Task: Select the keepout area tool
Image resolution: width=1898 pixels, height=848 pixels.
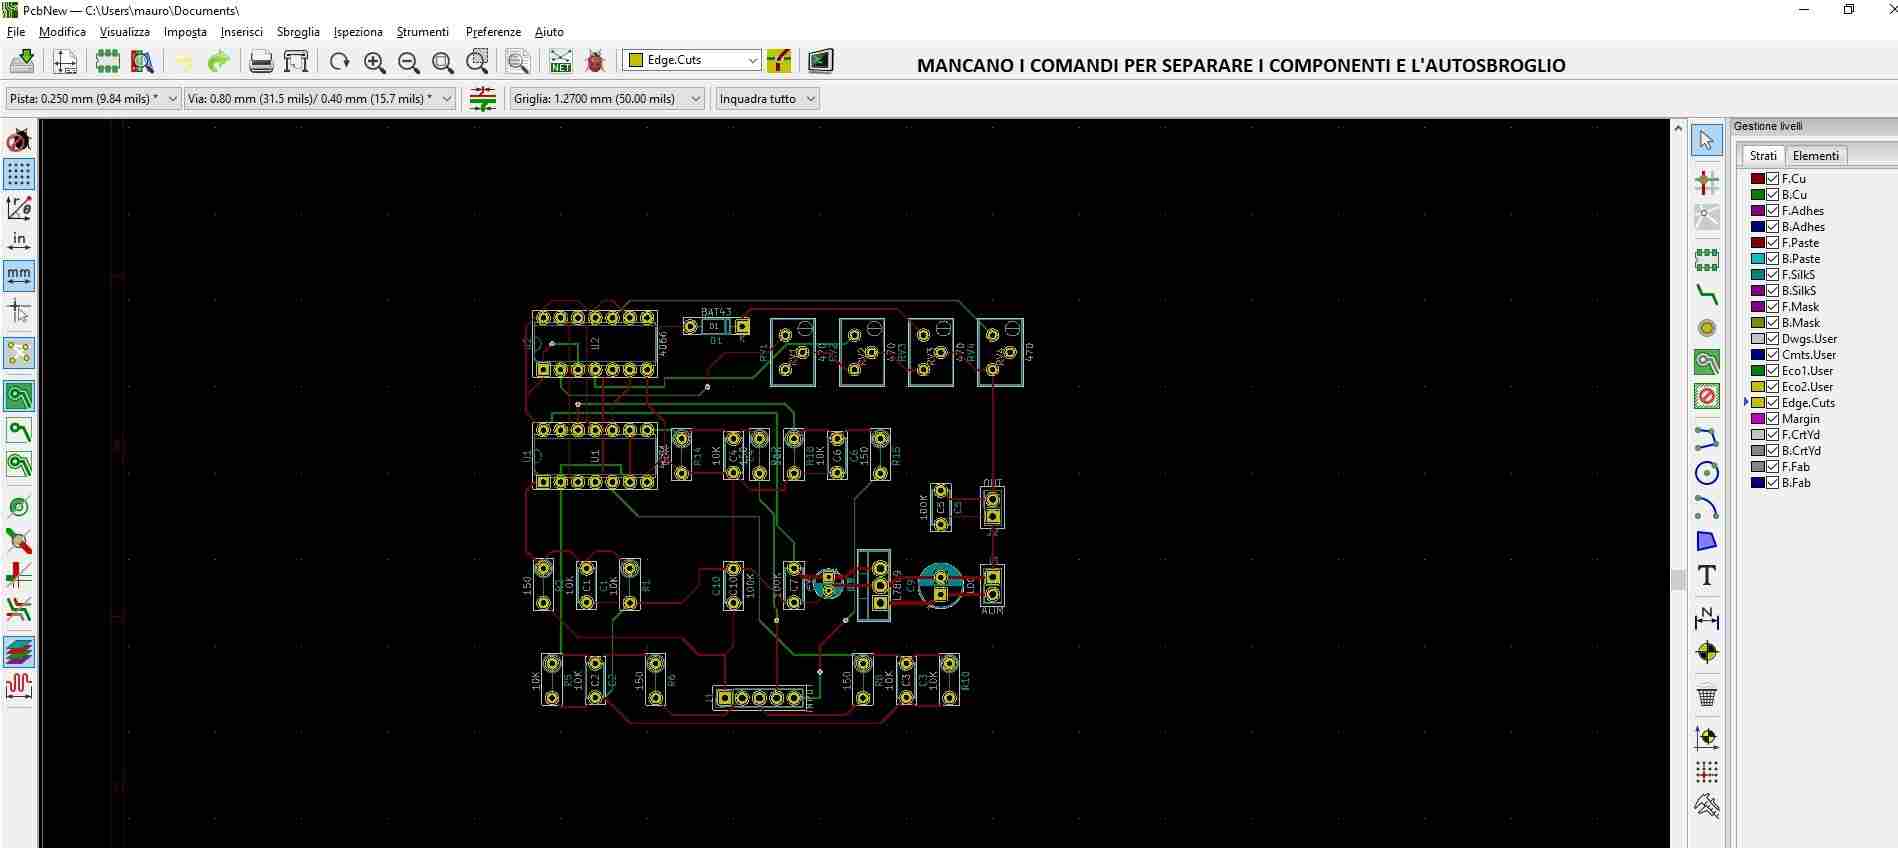Action: point(1707,396)
